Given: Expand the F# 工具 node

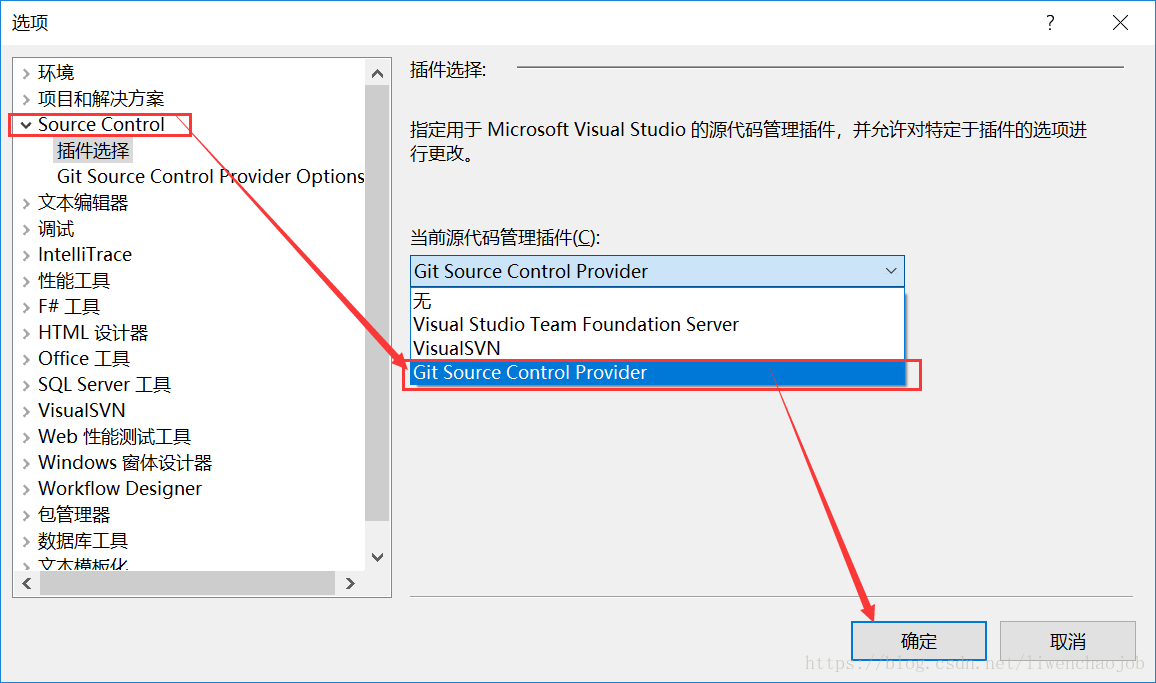Looking at the screenshot, I should pyautogui.click(x=27, y=307).
